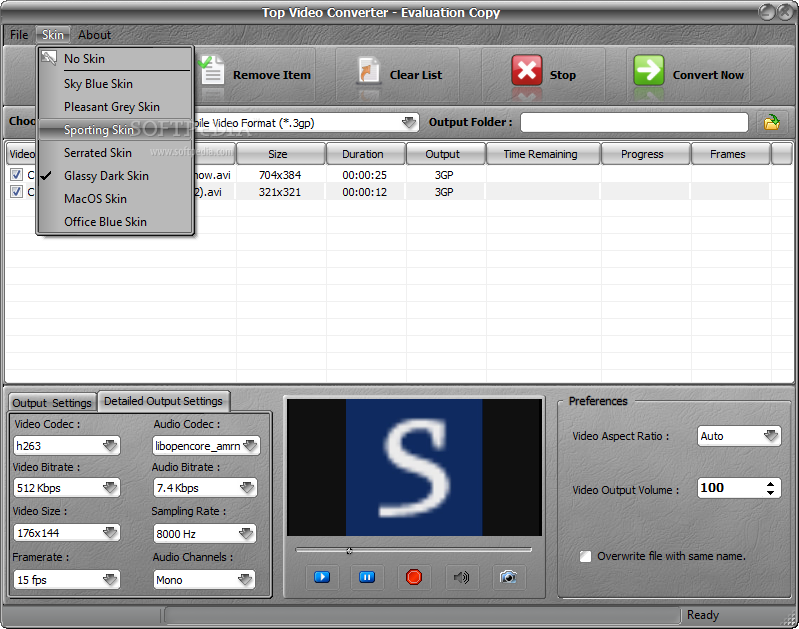Viewport: 799px width, 629px height.
Task: Click Output column header
Action: tap(446, 154)
